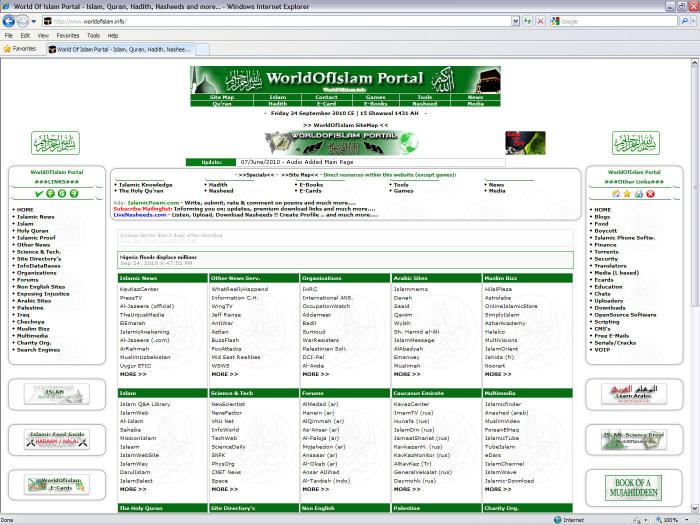Open the Edit menu
This screenshot has width=700, height=525.
[25, 35]
